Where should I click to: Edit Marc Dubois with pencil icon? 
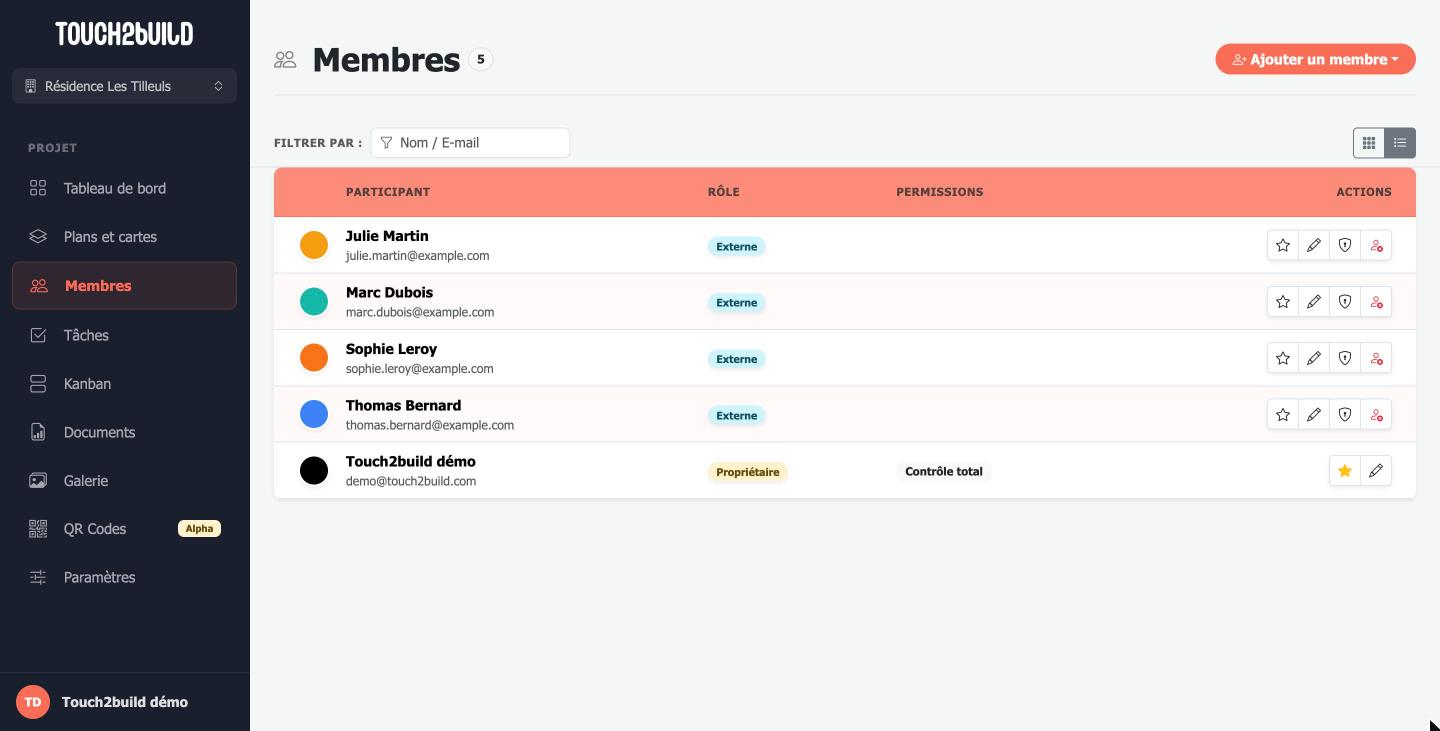pos(1314,302)
